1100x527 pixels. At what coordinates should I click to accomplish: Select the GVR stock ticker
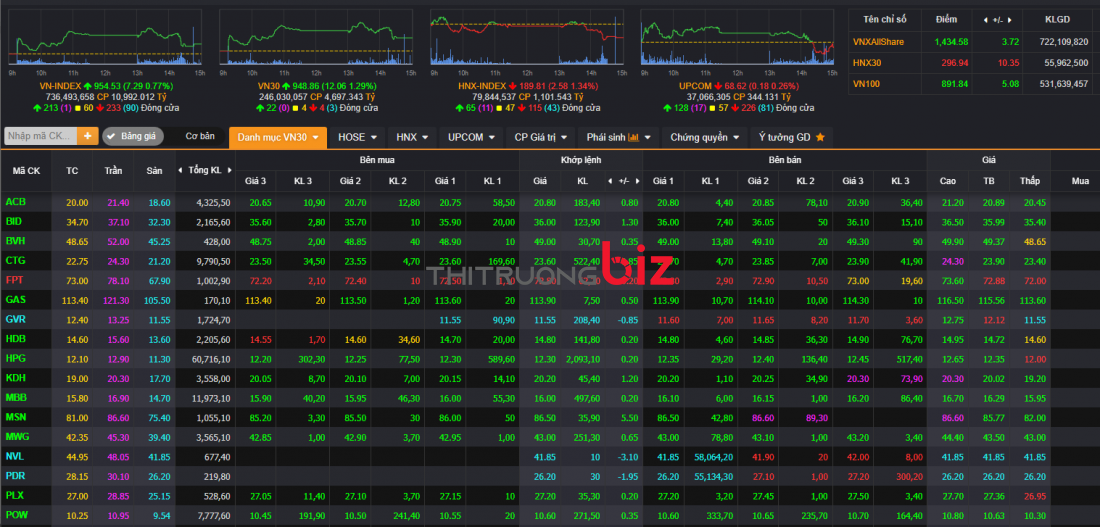(x=15, y=319)
